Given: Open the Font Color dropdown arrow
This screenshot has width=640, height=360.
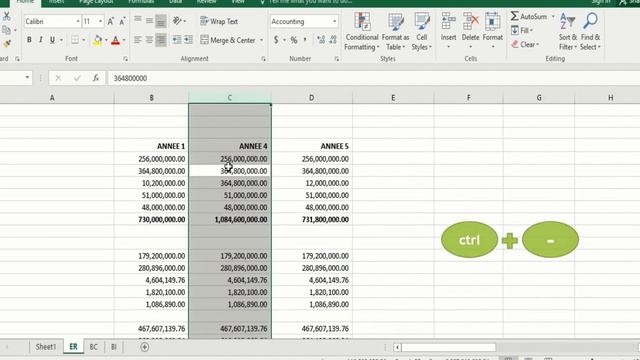Looking at the screenshot, I should pyautogui.click(x=124, y=40).
